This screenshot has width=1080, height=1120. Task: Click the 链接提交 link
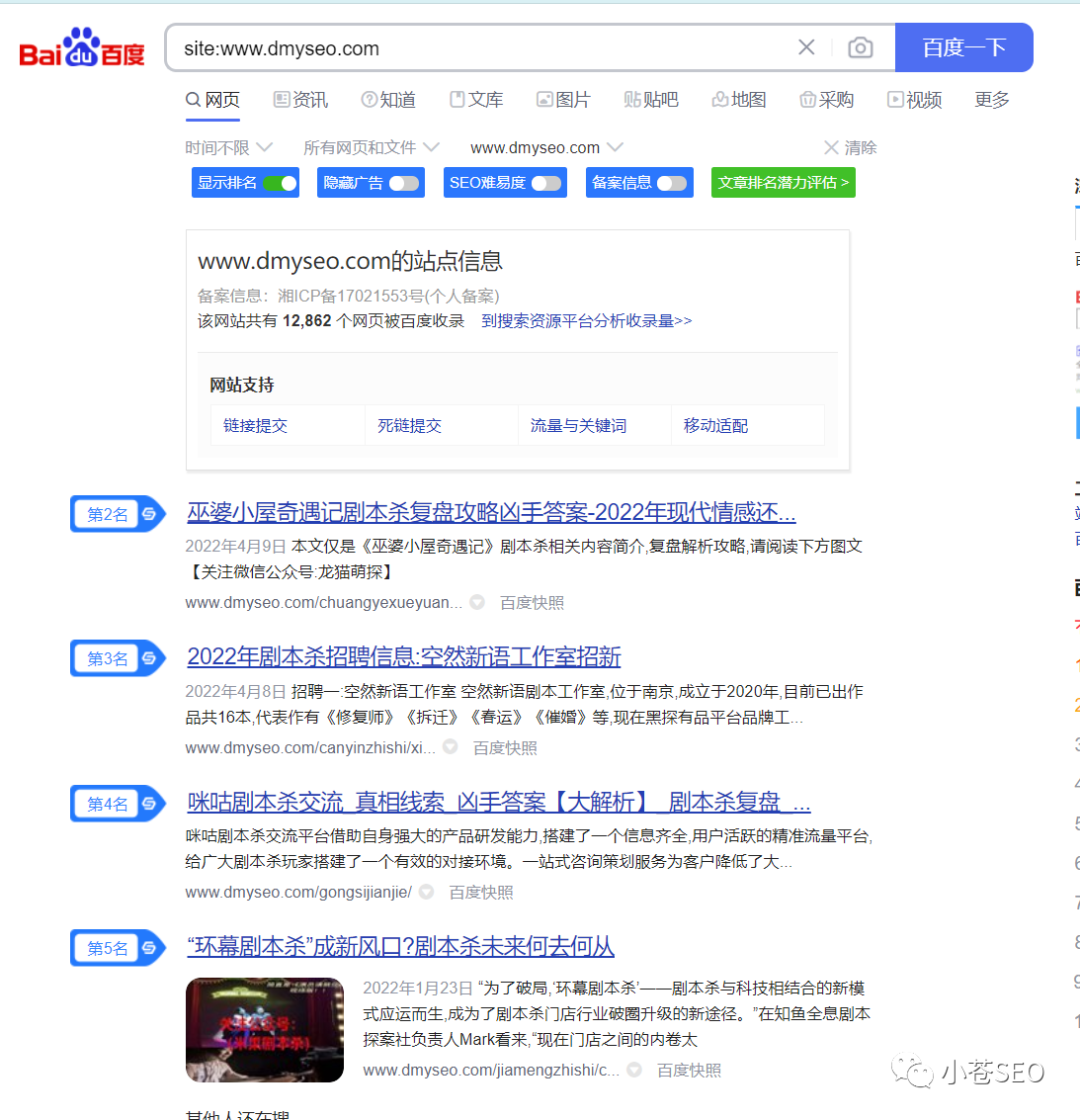pyautogui.click(x=255, y=426)
